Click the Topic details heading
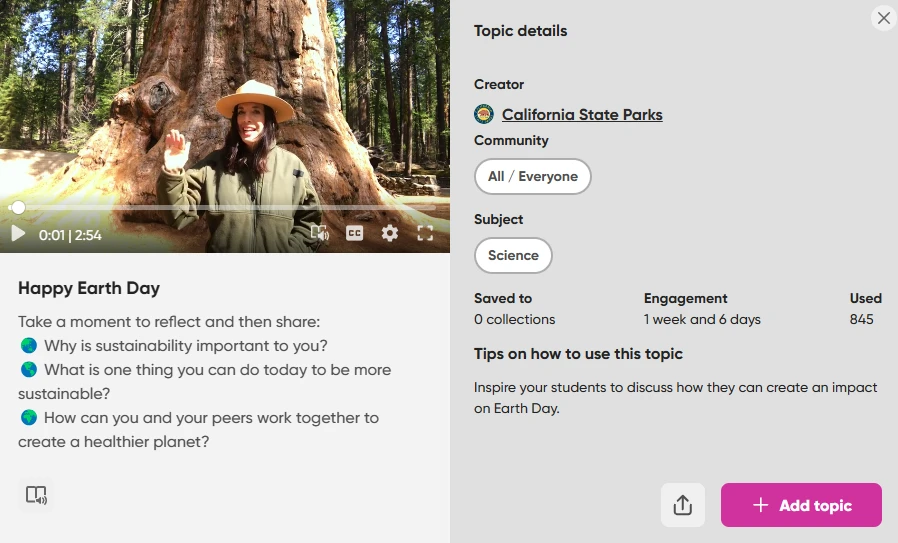 (521, 31)
